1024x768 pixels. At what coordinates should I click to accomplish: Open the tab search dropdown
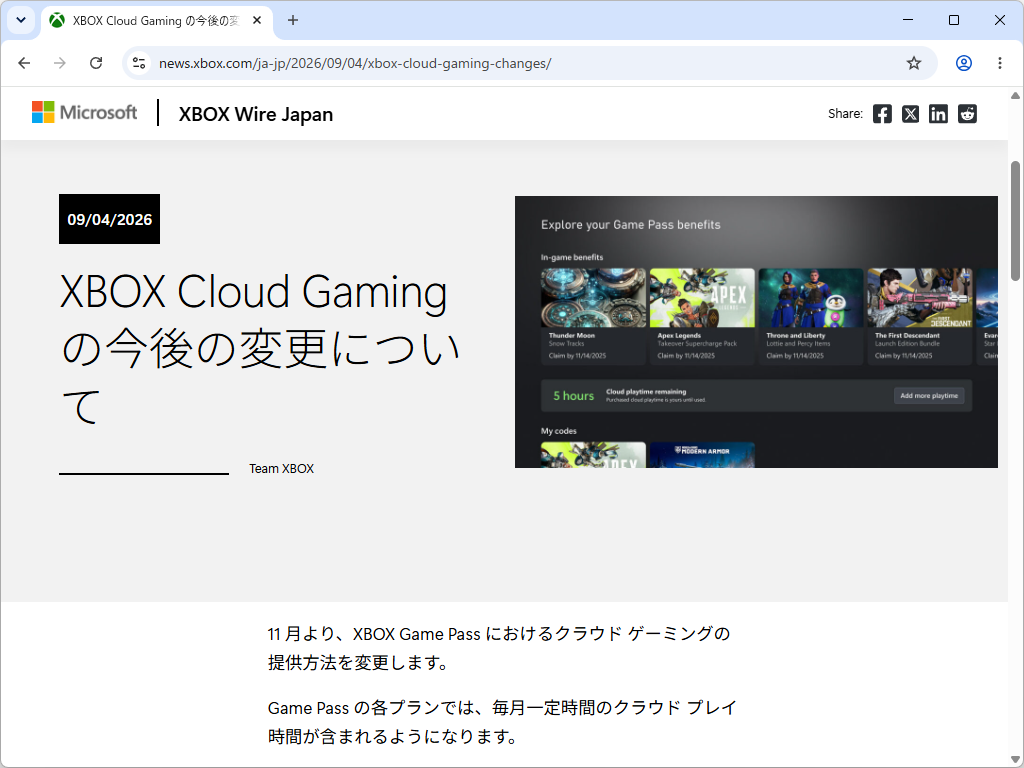click(21, 20)
